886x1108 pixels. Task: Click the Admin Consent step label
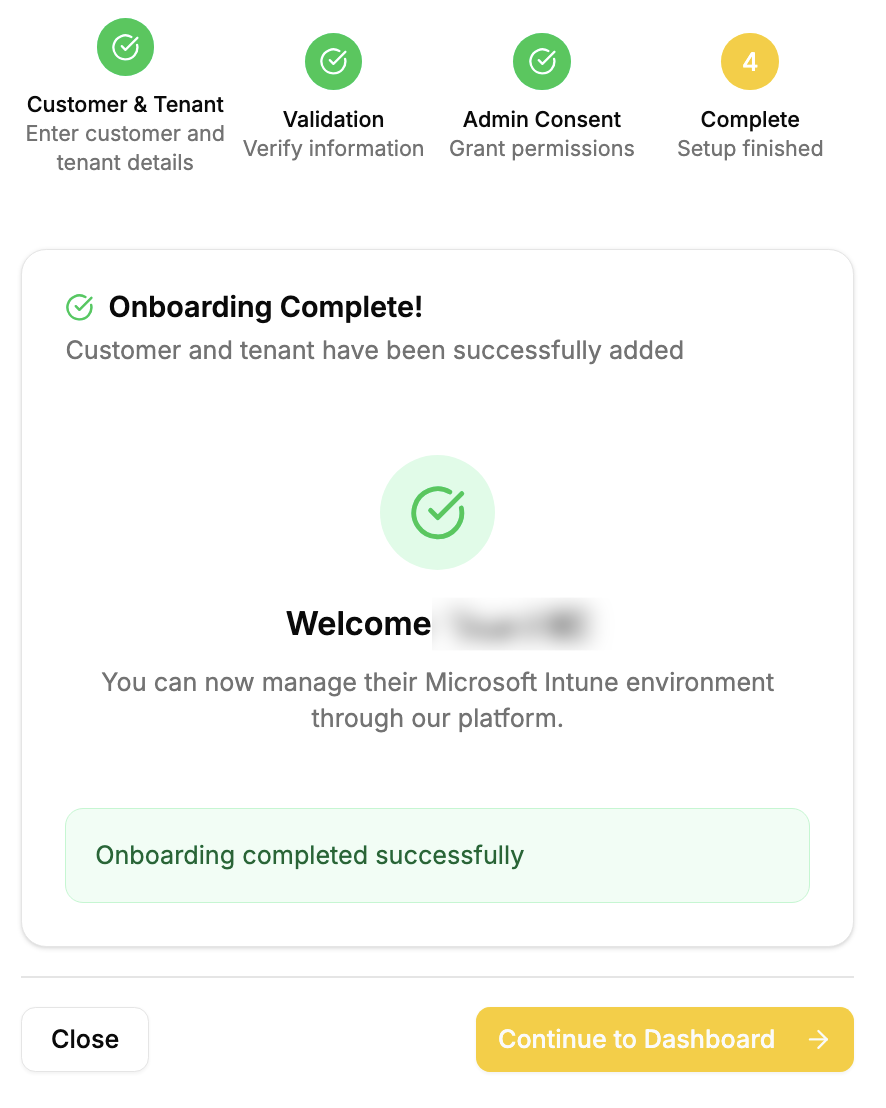tap(541, 119)
